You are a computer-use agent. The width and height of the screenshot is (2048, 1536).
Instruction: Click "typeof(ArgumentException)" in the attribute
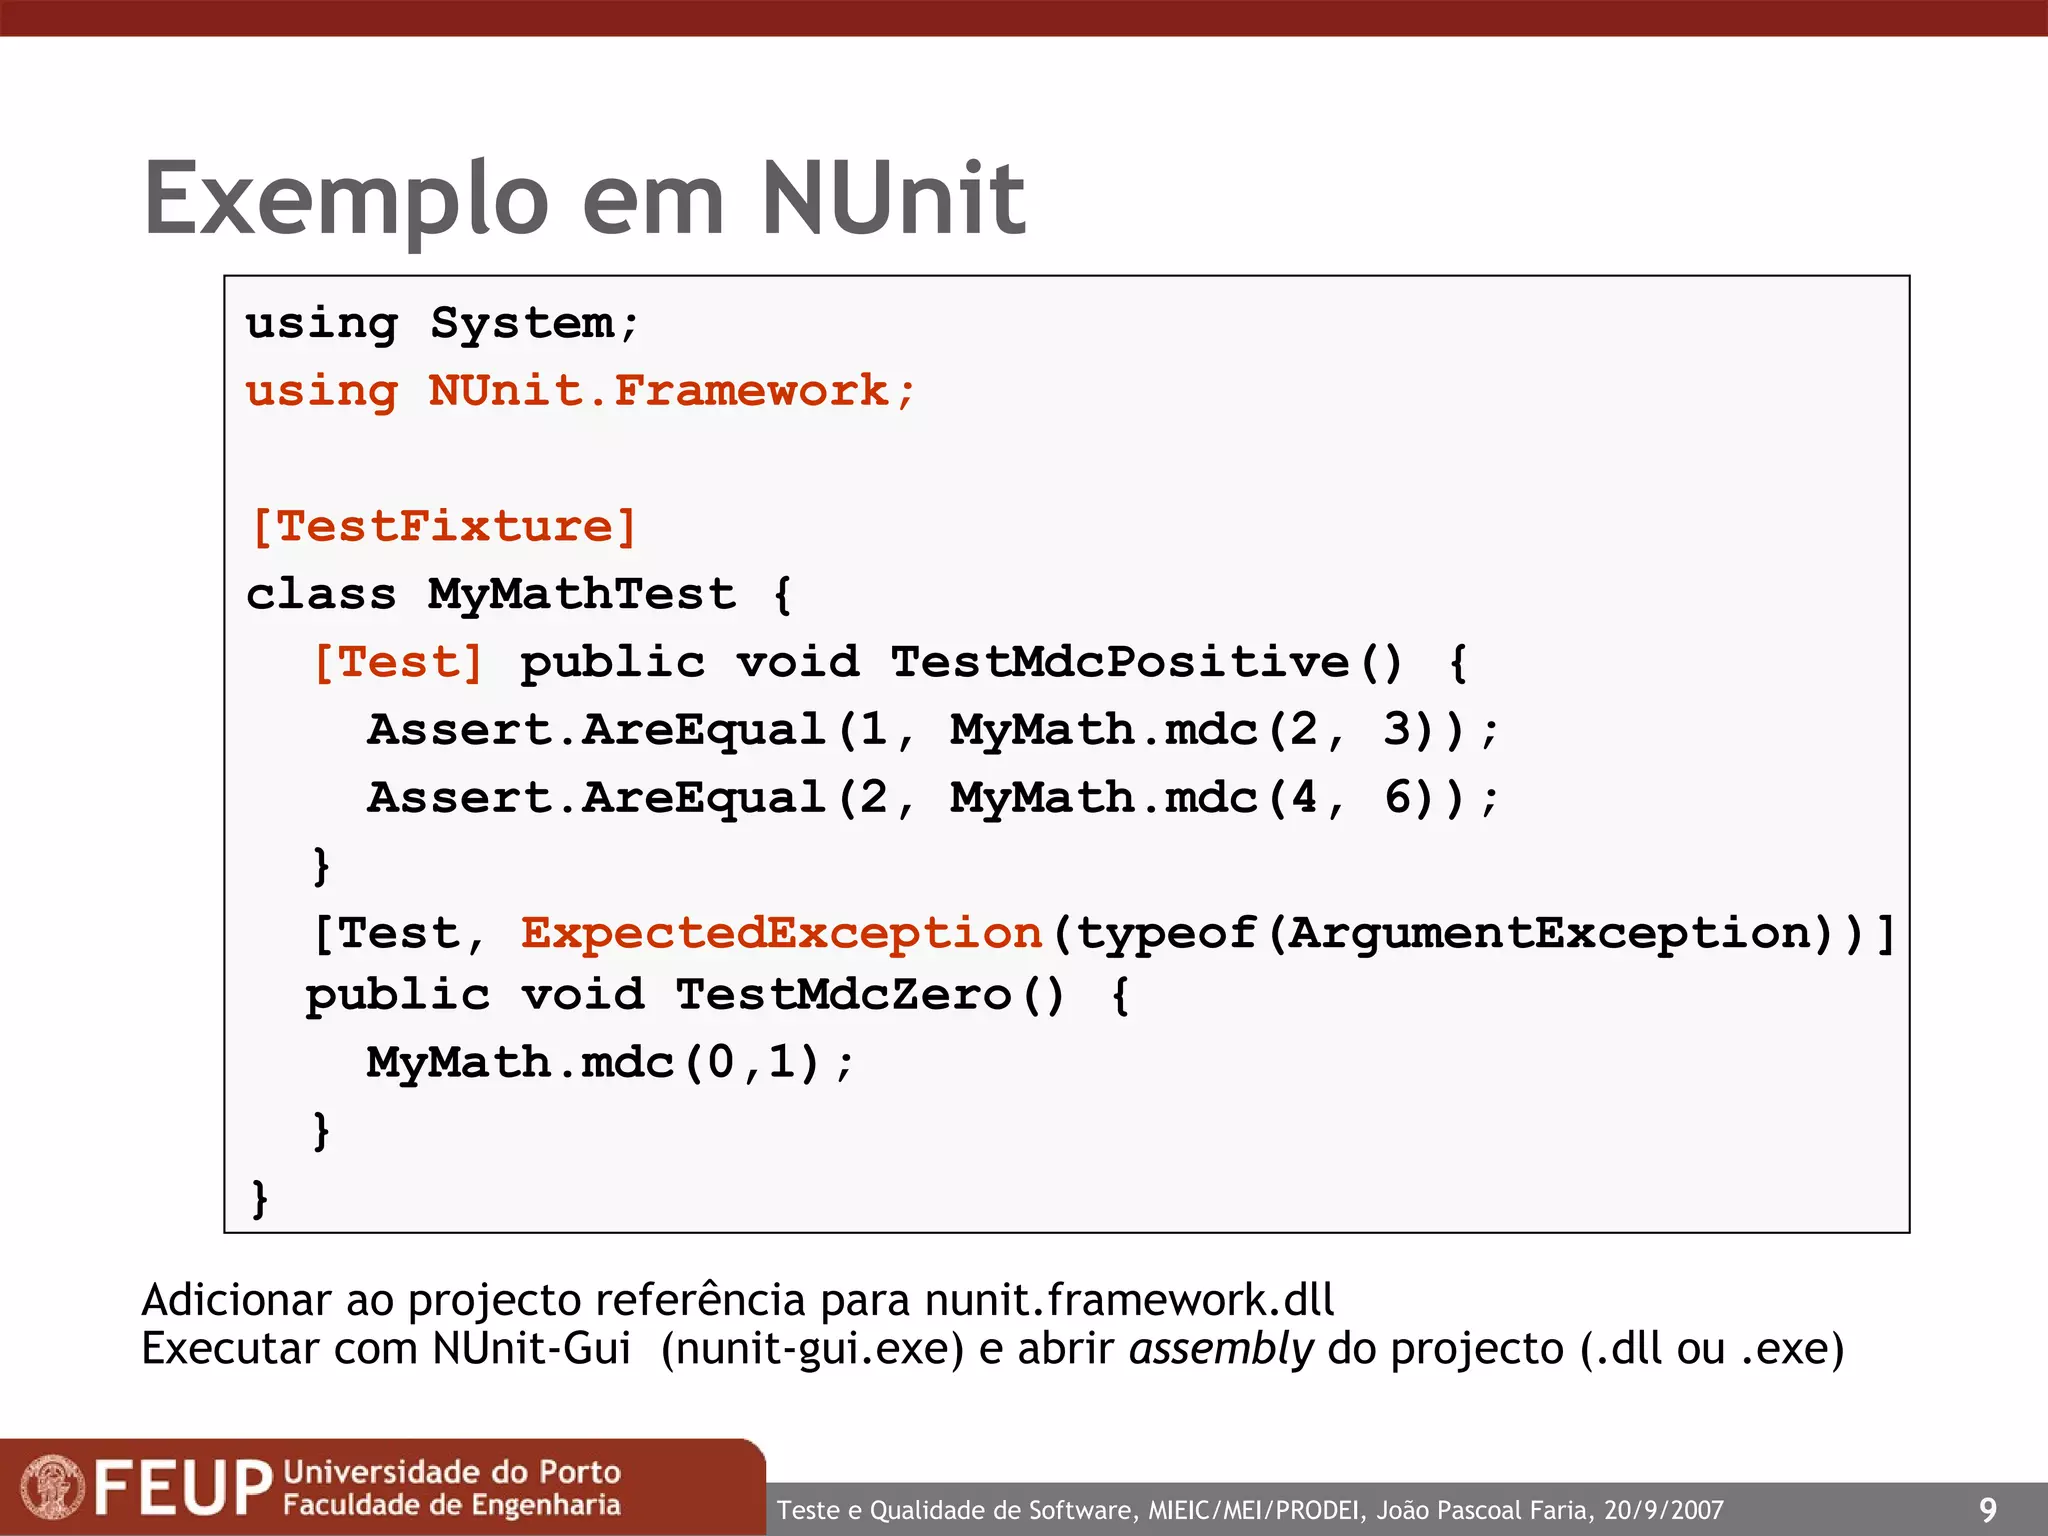1455,933
